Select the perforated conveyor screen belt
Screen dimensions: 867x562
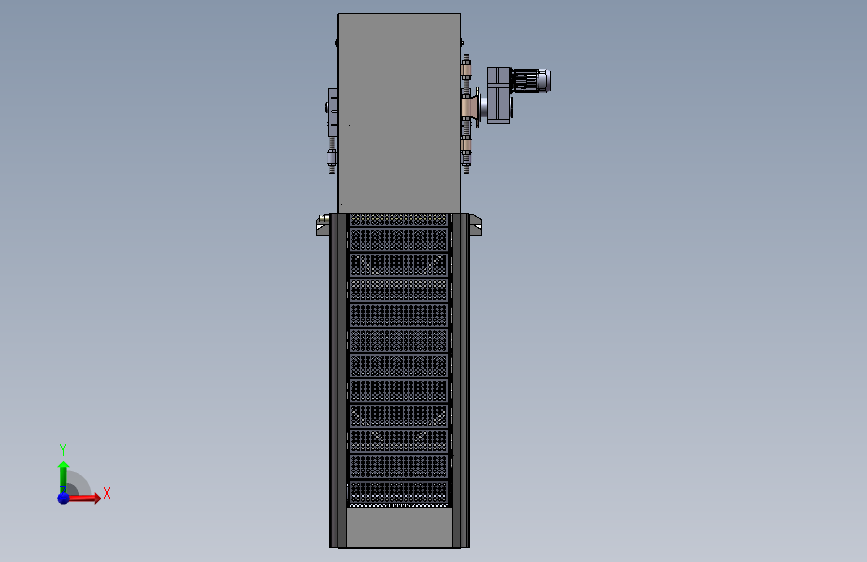coord(399,361)
